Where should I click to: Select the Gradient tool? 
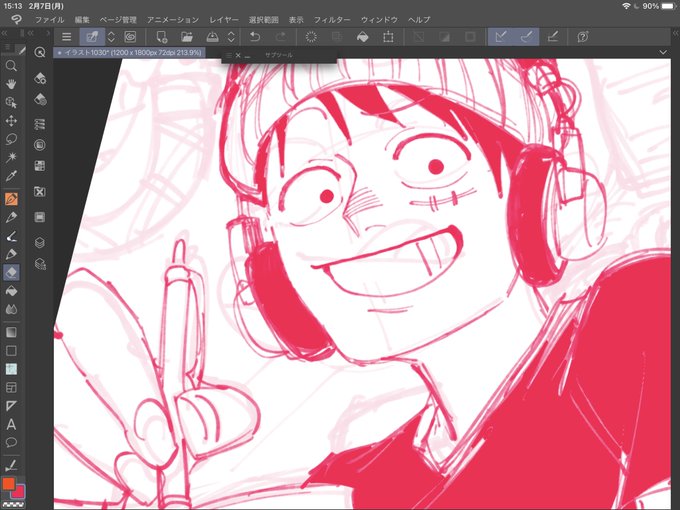tap(11, 332)
